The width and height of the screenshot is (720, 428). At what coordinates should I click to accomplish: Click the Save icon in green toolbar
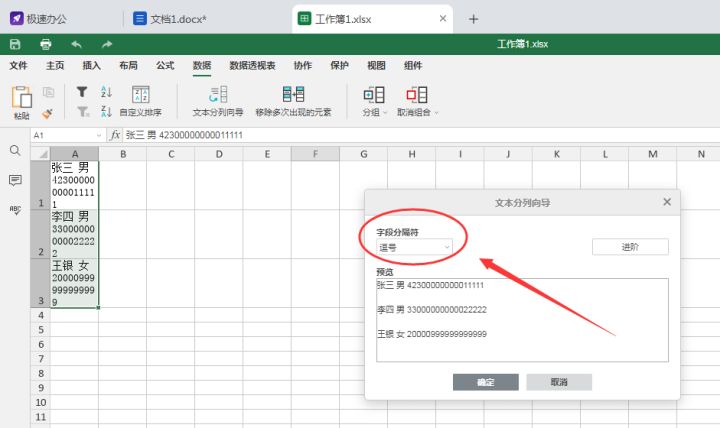(x=15, y=44)
